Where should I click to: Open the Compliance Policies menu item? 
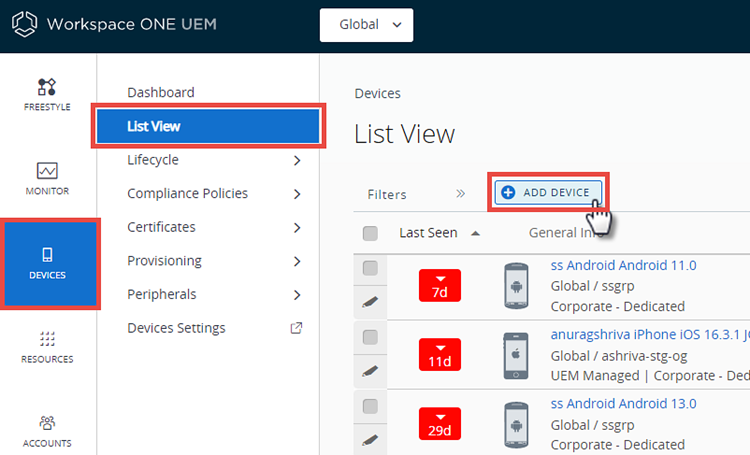pyautogui.click(x=188, y=193)
